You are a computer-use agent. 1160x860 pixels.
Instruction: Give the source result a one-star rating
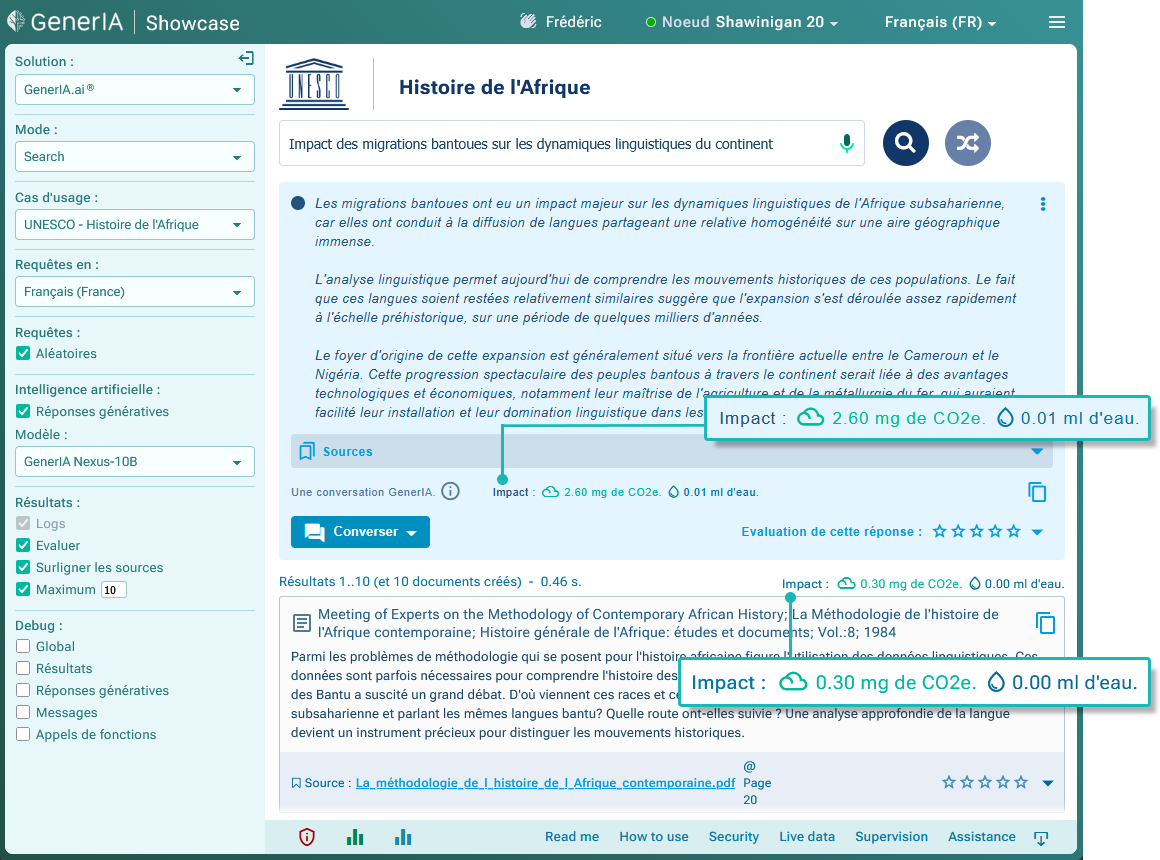coord(949,782)
